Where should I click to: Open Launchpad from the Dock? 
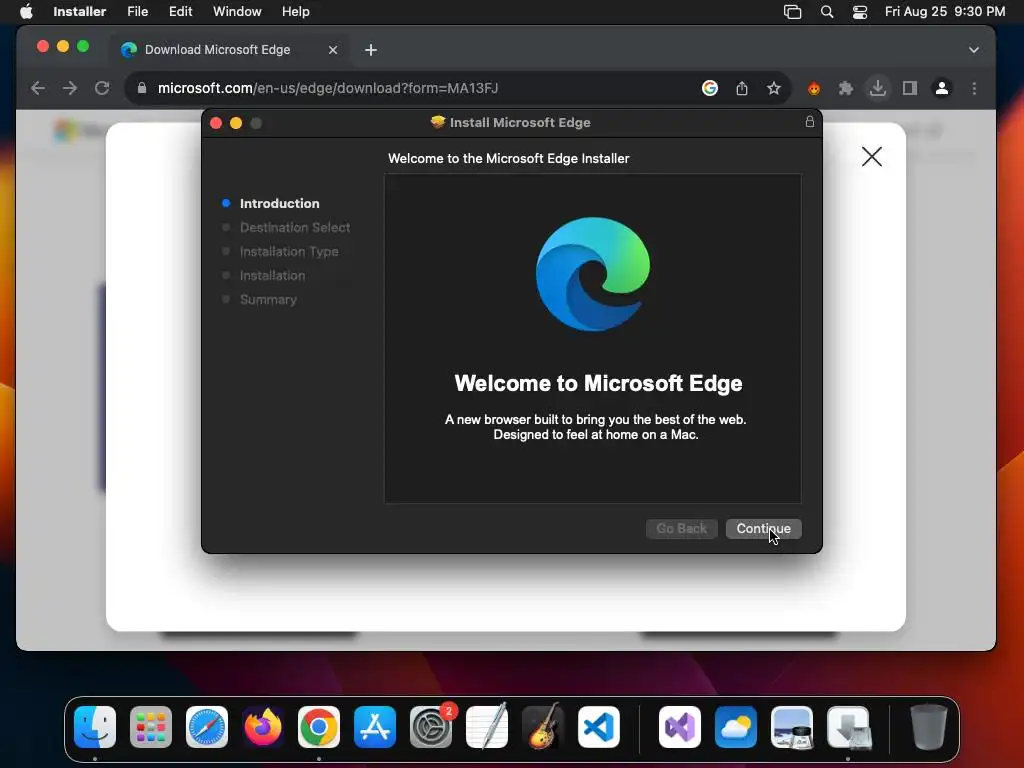pos(151,727)
